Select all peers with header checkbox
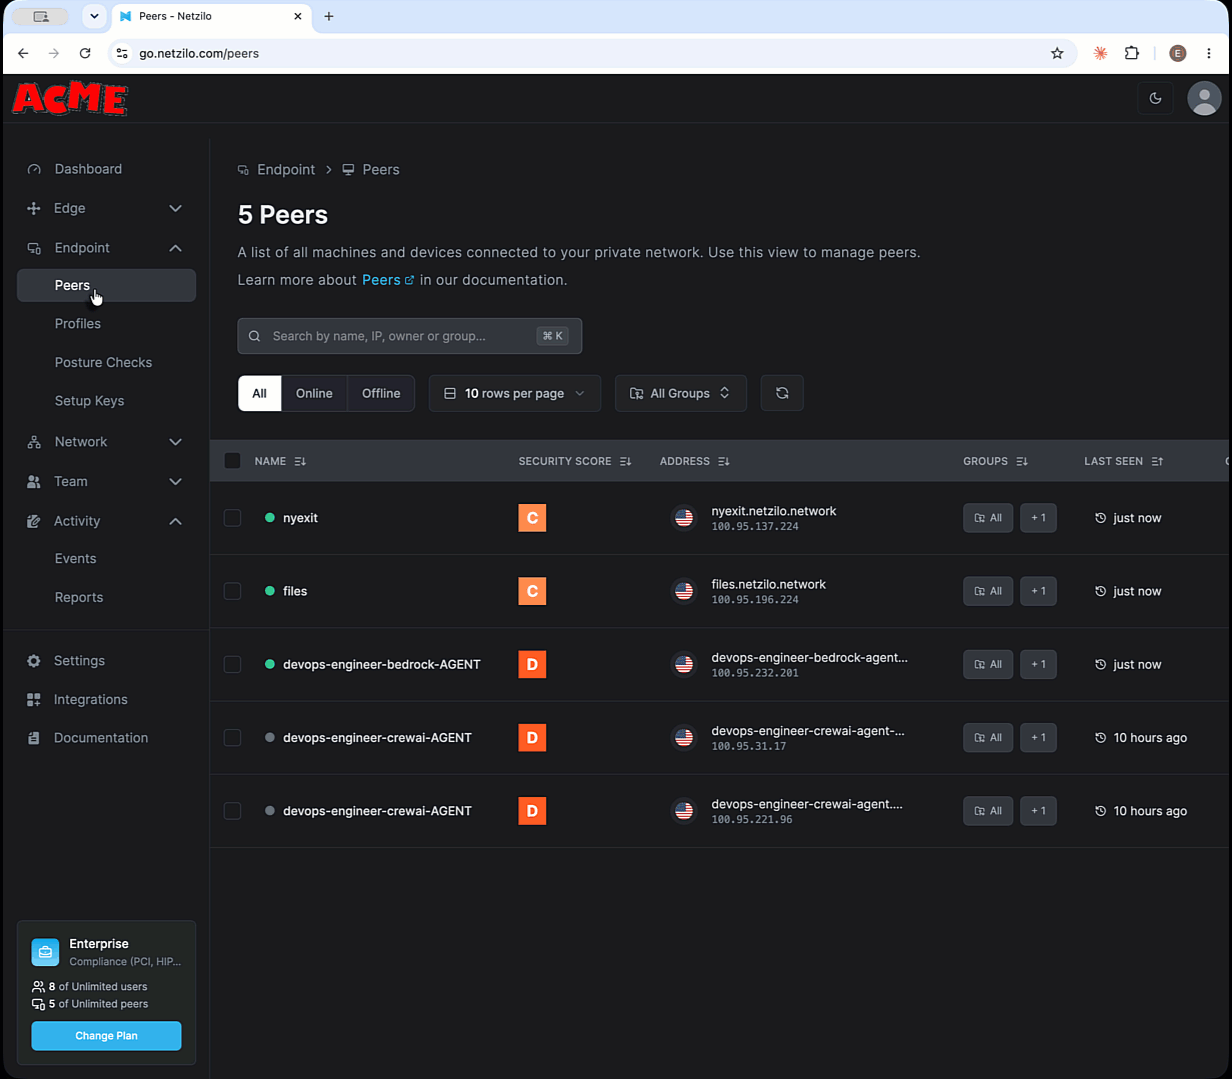 click(x=232, y=461)
